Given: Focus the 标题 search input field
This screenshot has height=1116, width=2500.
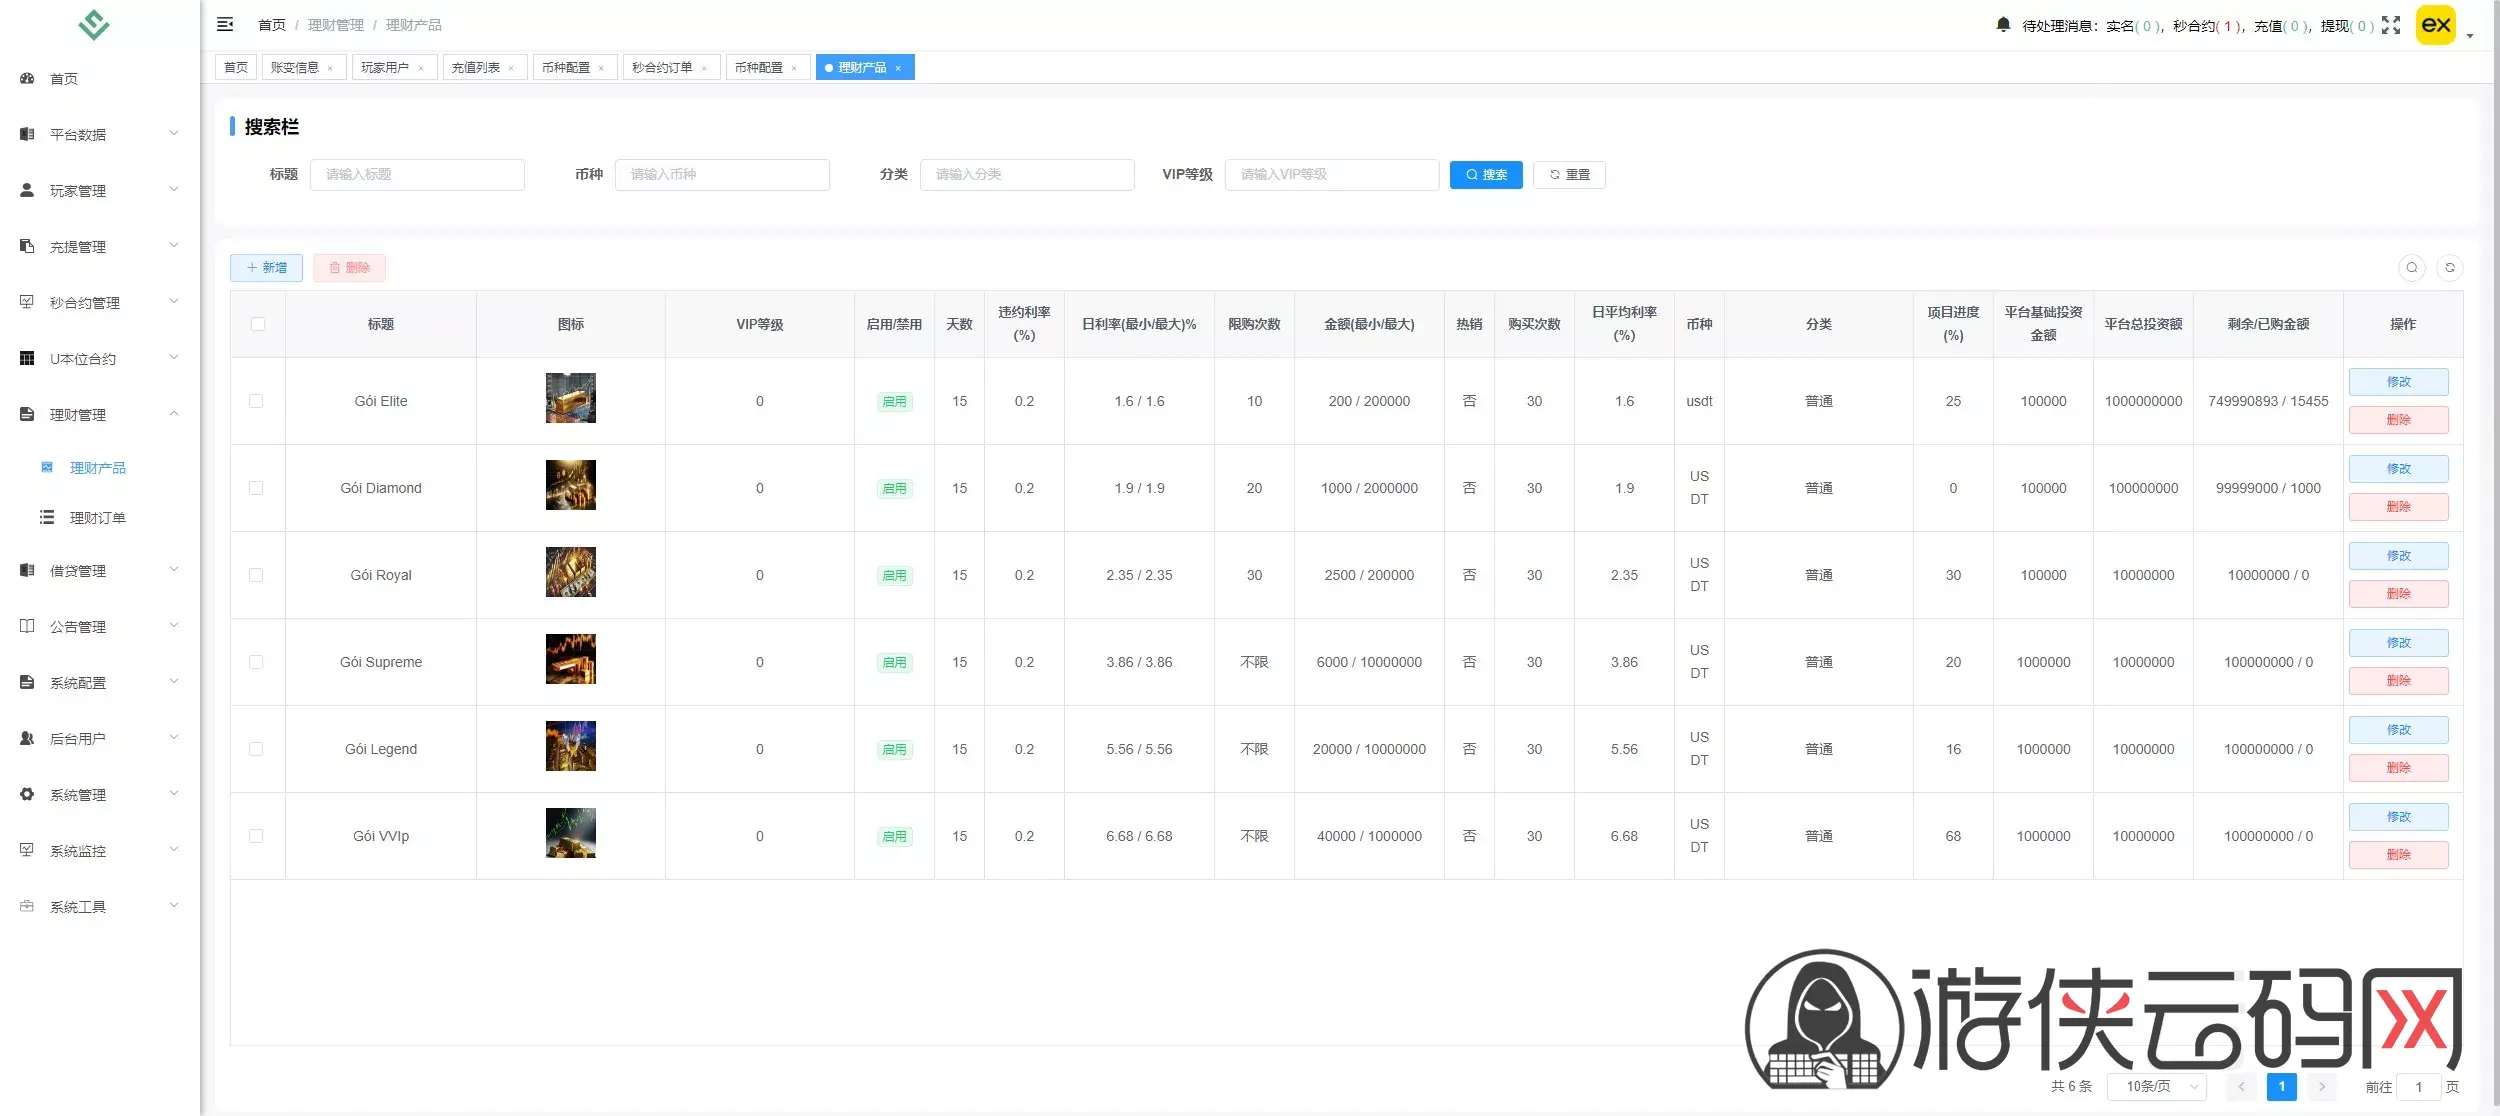Looking at the screenshot, I should coord(417,175).
